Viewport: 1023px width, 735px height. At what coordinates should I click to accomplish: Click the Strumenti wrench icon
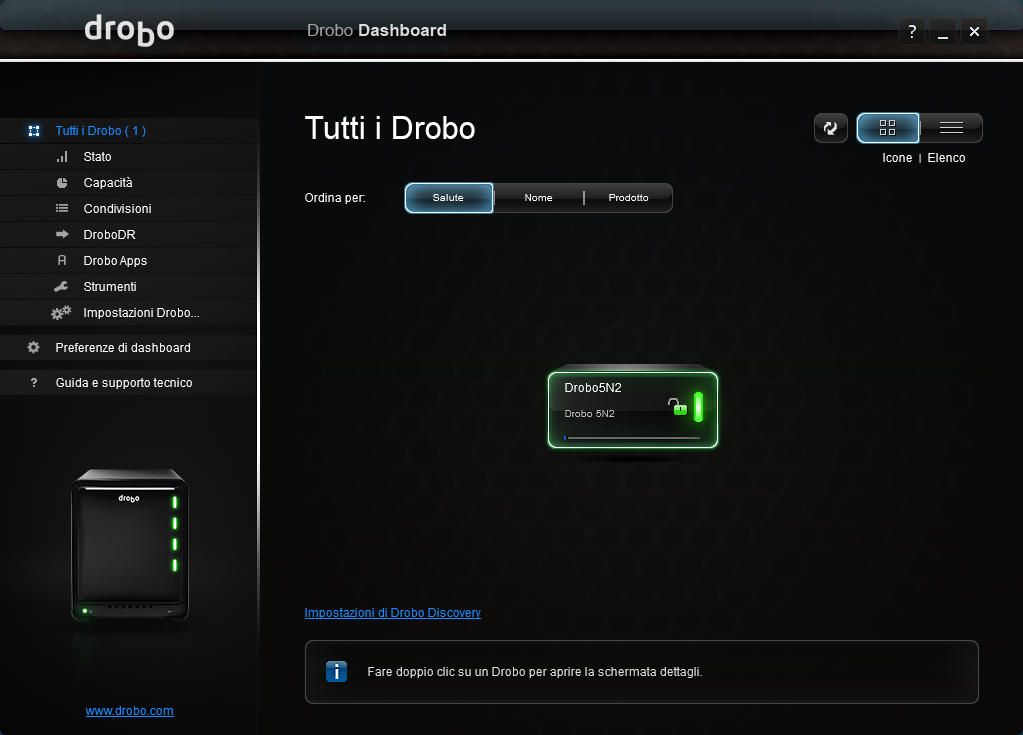(x=62, y=287)
